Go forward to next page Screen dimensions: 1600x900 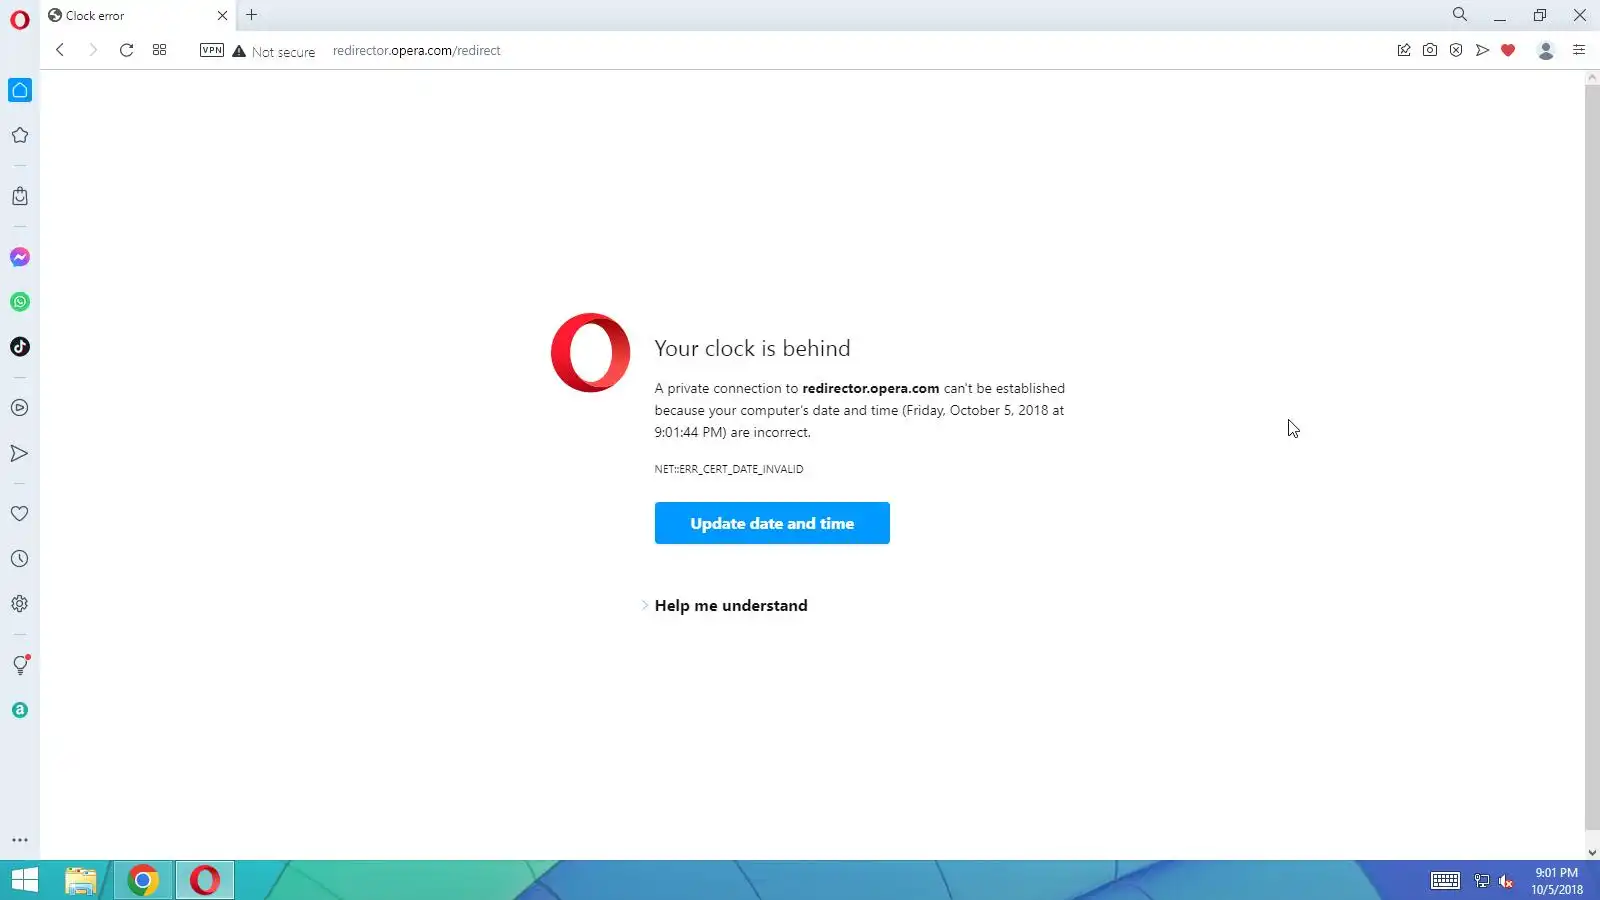click(93, 50)
